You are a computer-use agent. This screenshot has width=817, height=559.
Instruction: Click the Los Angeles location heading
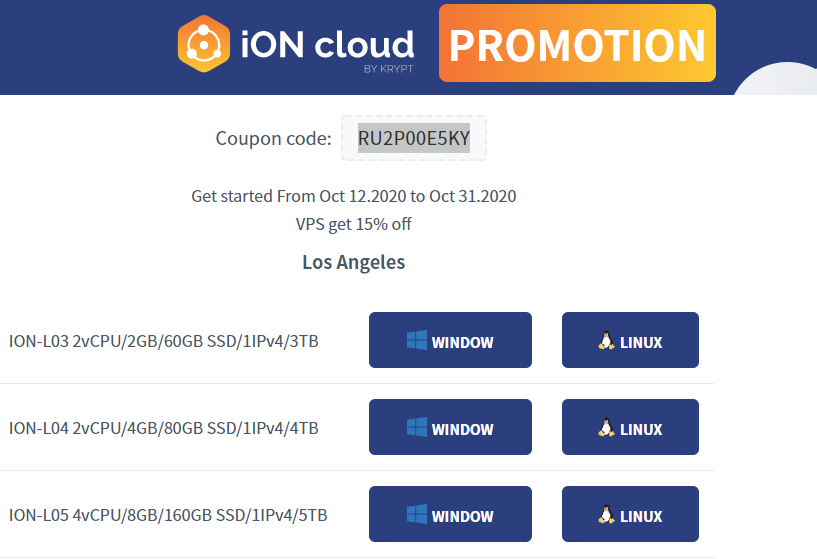pos(354,262)
